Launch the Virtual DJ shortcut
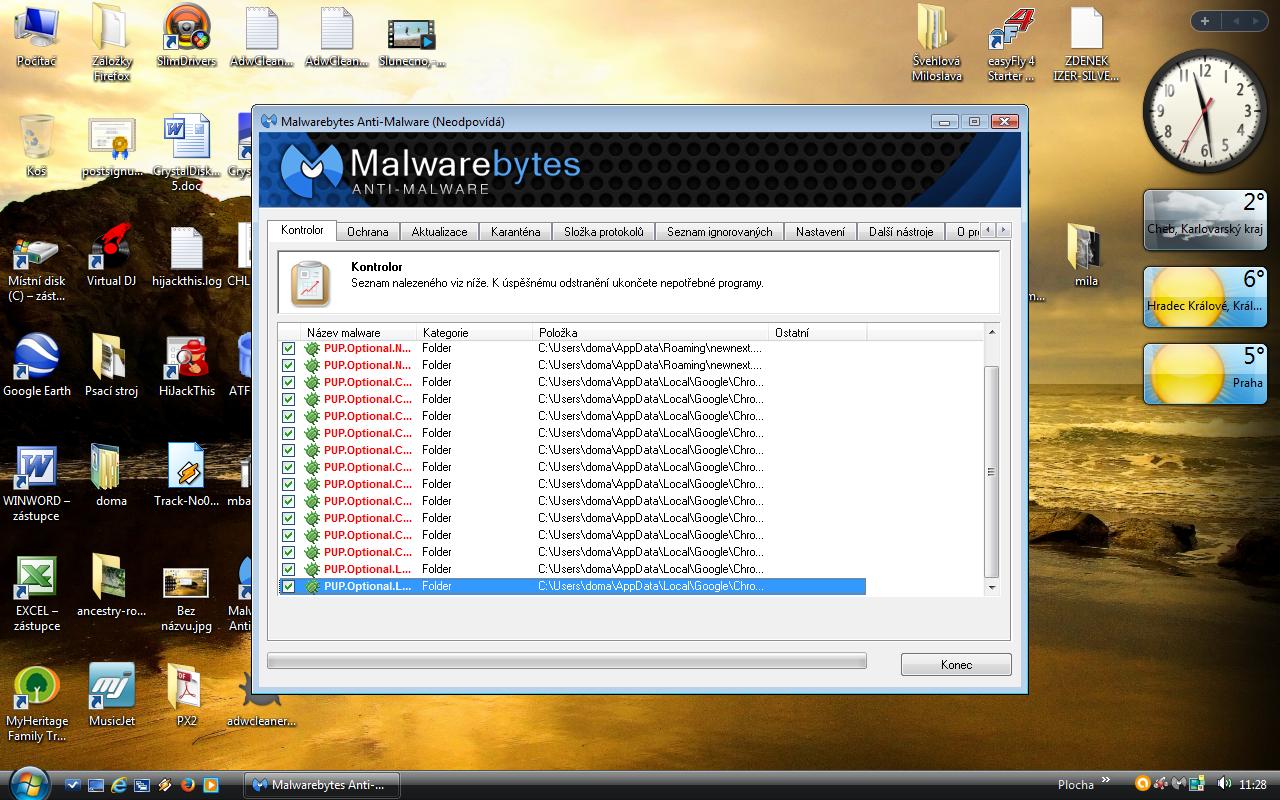Screen dimensions: 1280x800 [x=111, y=256]
